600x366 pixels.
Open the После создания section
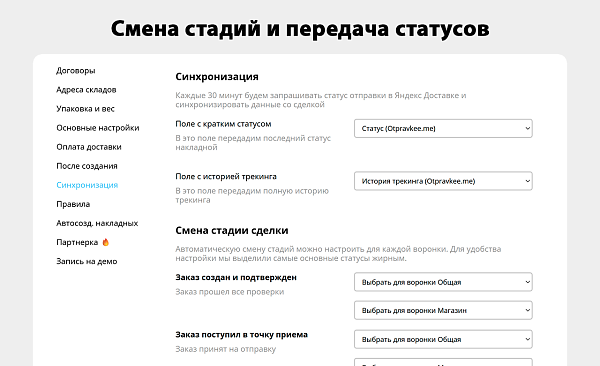(87, 166)
